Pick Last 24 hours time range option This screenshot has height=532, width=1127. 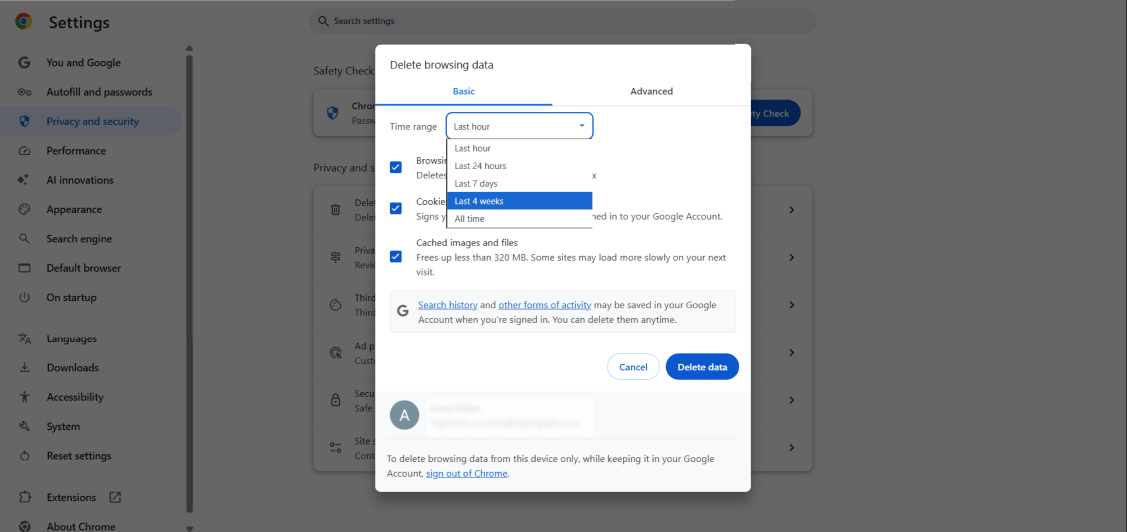[x=520, y=166]
